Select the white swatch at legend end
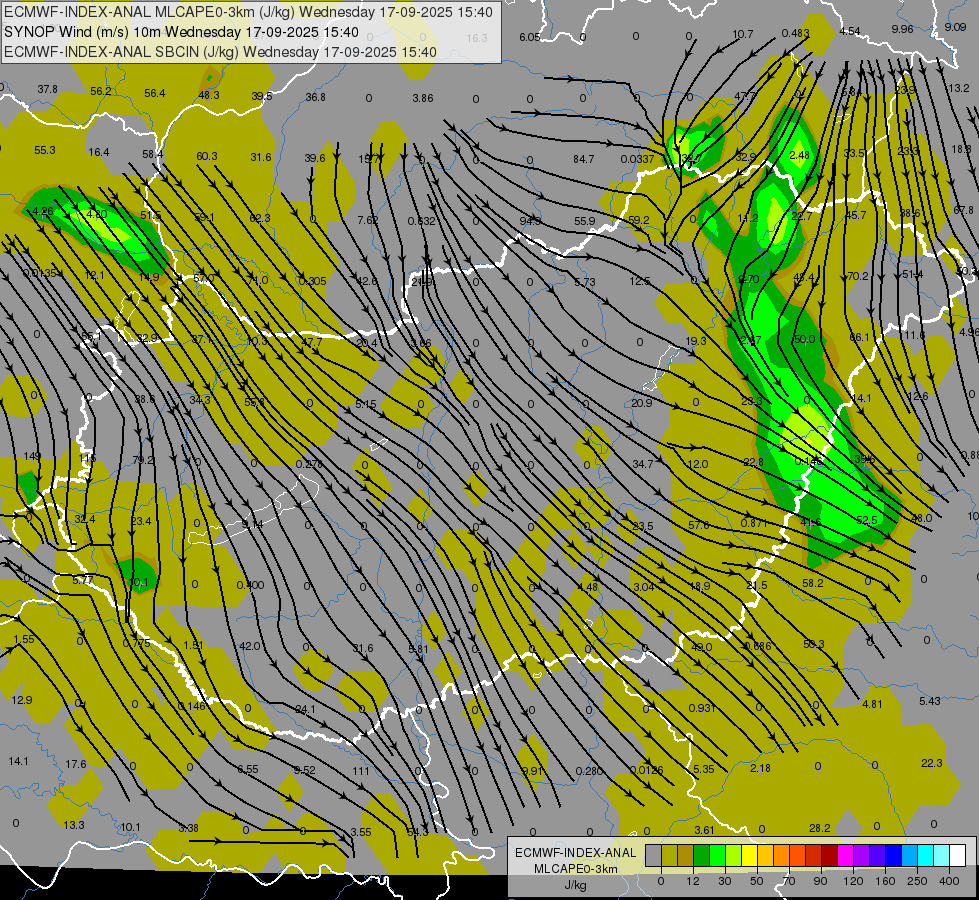This screenshot has height=900, width=979. click(x=957, y=855)
